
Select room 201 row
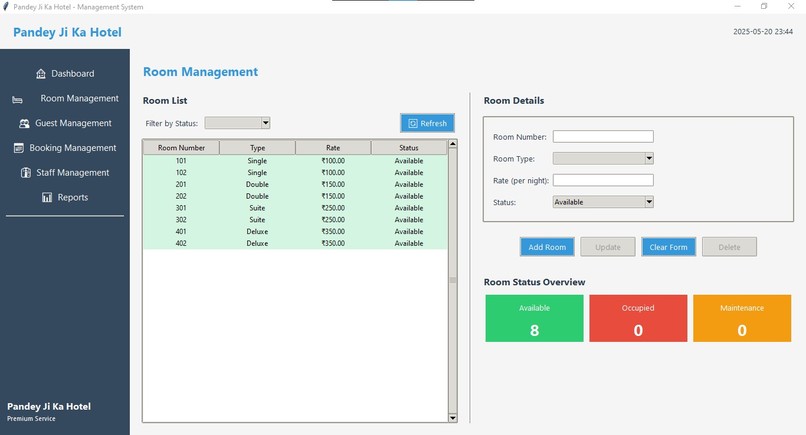click(295, 185)
